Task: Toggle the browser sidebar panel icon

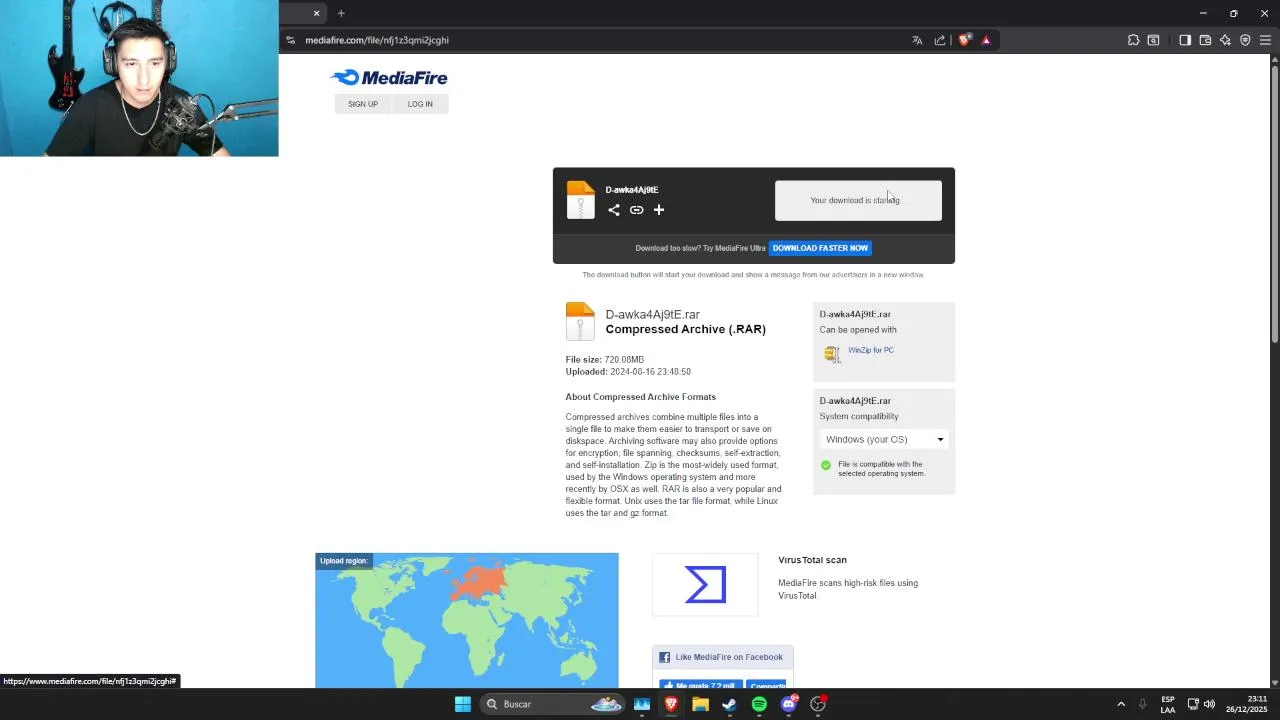Action: coord(1185,40)
